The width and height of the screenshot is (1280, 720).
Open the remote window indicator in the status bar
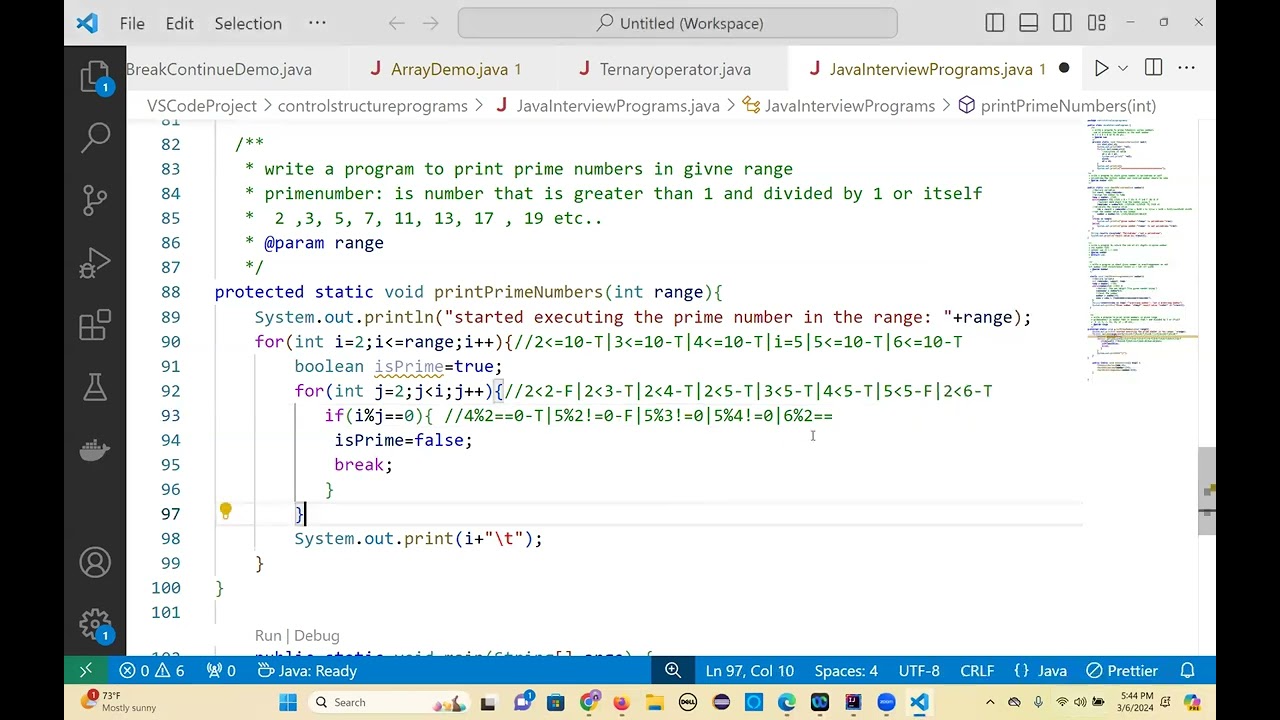(x=85, y=671)
